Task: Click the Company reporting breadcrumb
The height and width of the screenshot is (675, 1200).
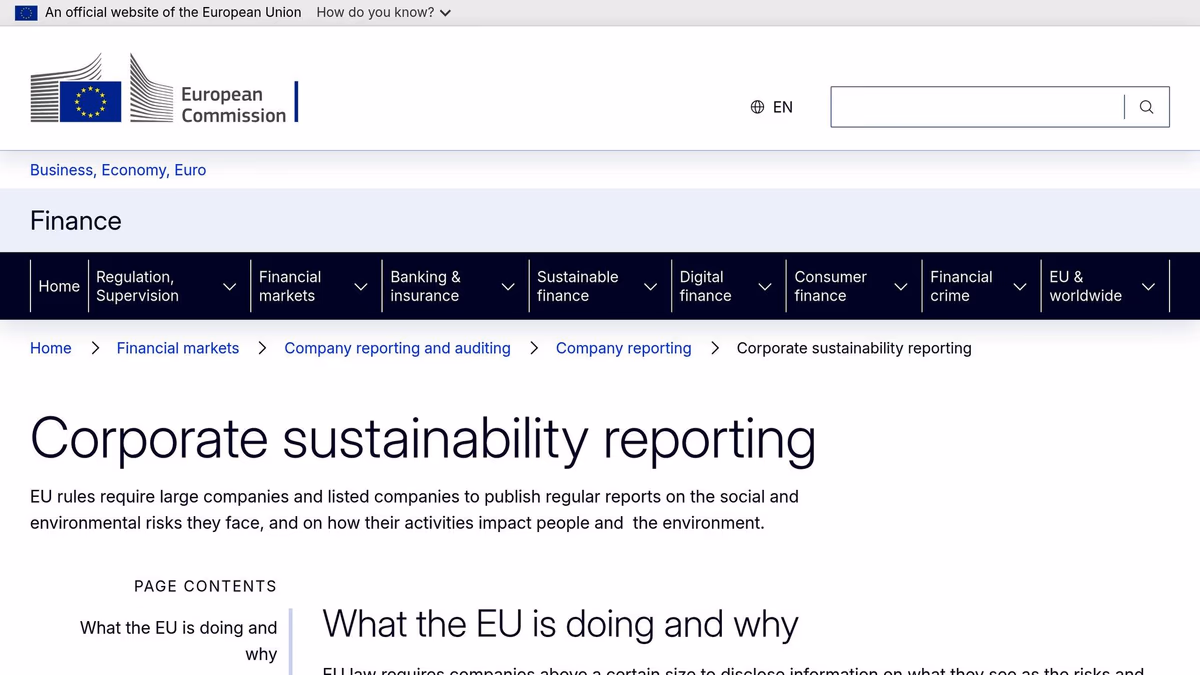Action: (623, 348)
